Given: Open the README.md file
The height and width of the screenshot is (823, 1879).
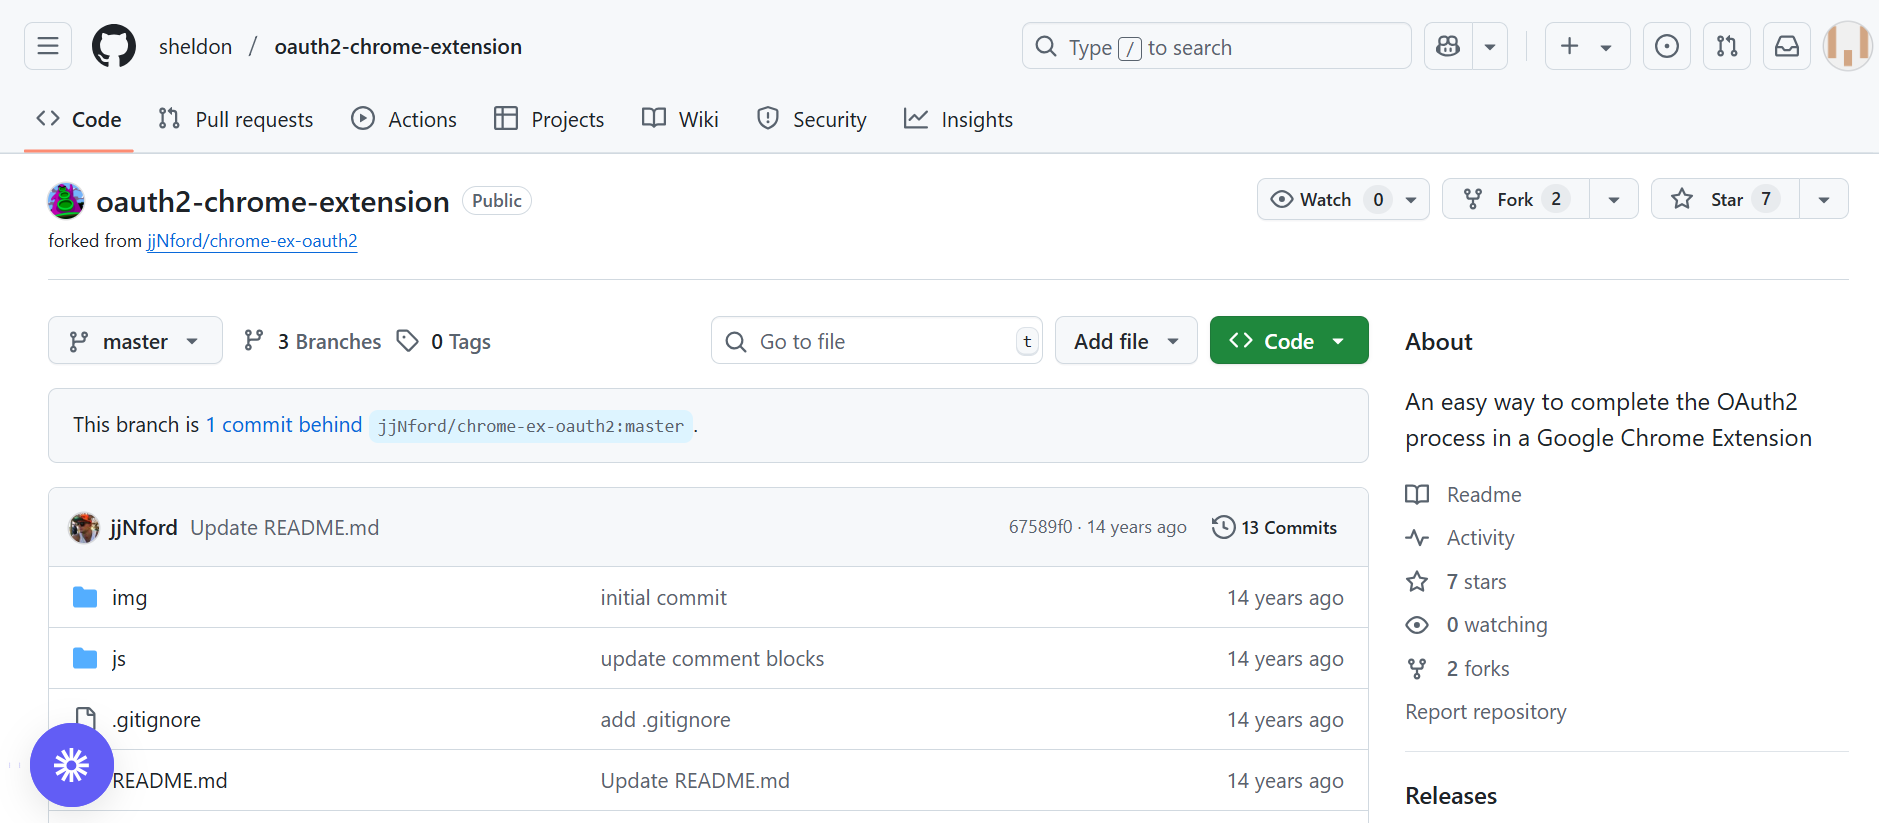Looking at the screenshot, I should coord(170,781).
